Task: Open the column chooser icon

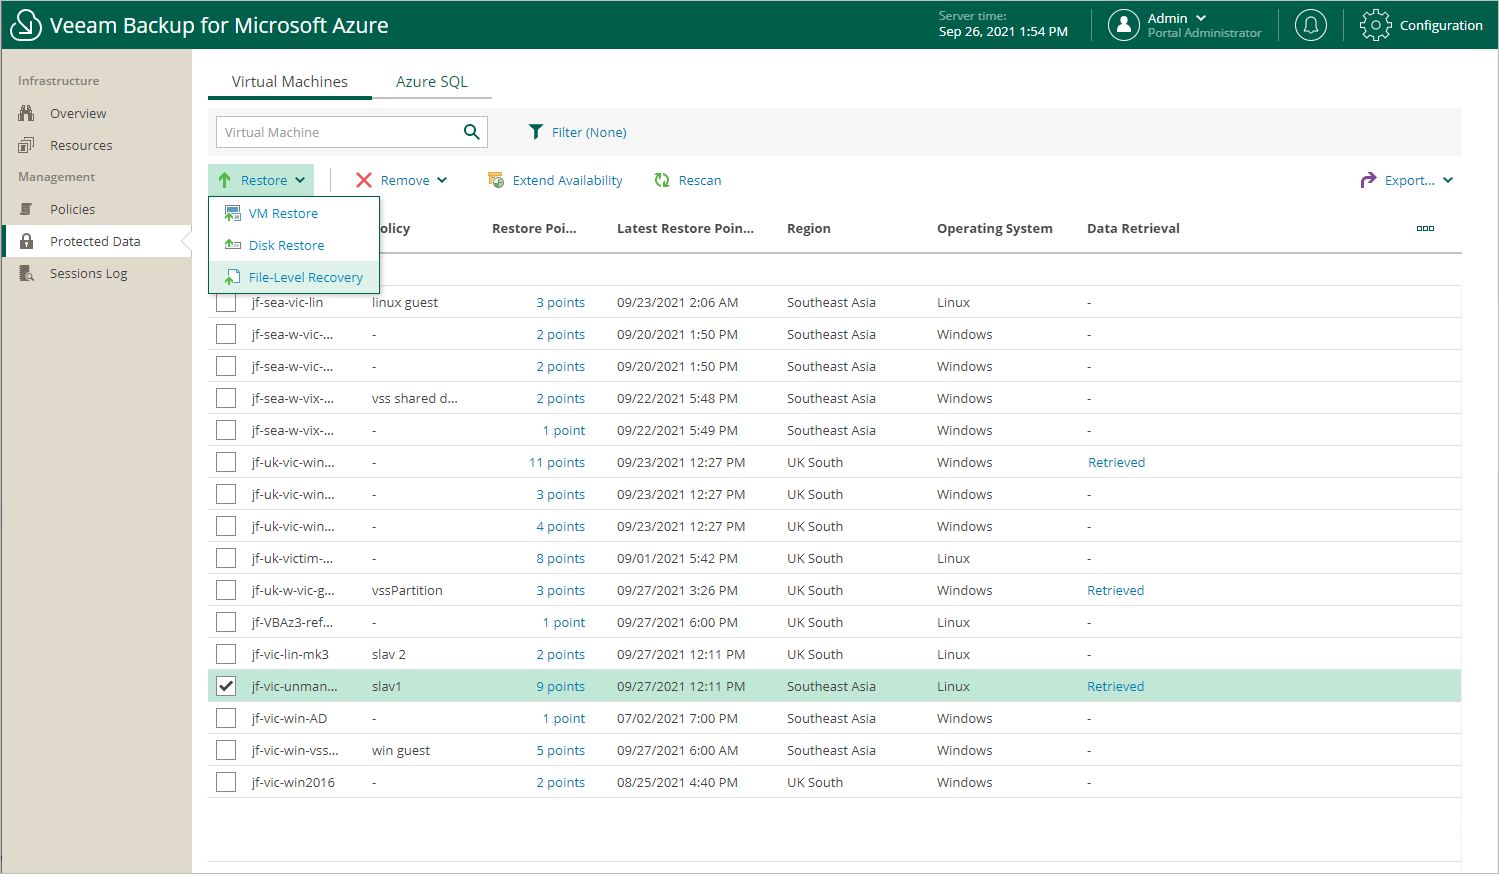Action: click(x=1425, y=228)
